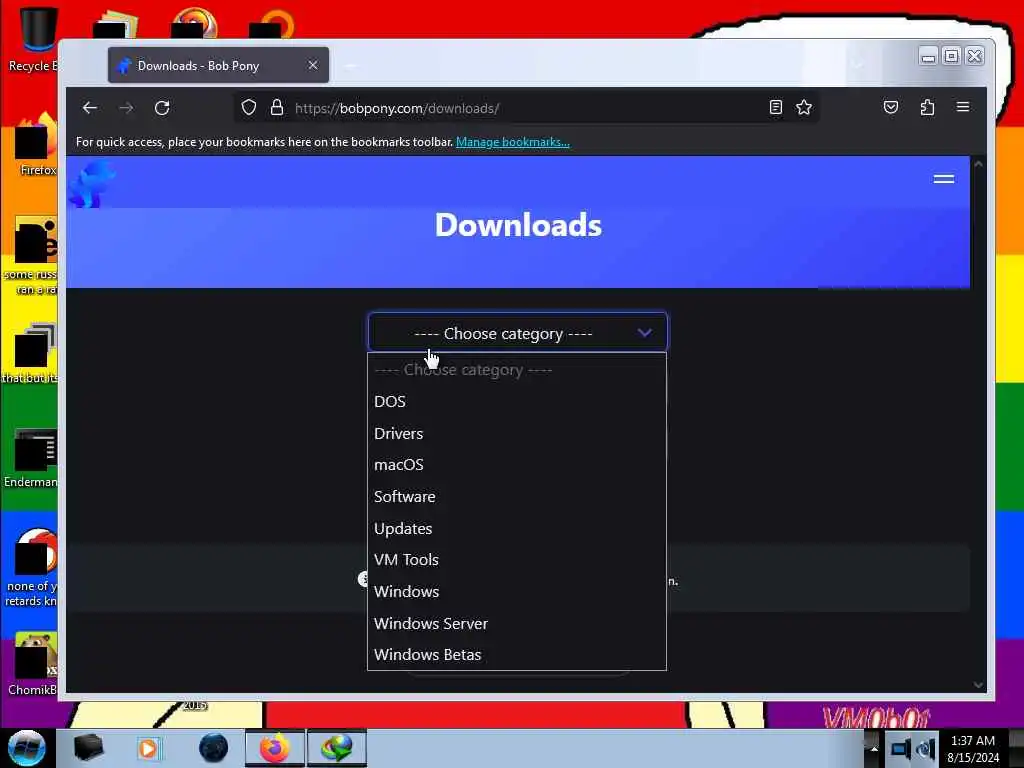Minimize the Firefox window

pos(928,56)
